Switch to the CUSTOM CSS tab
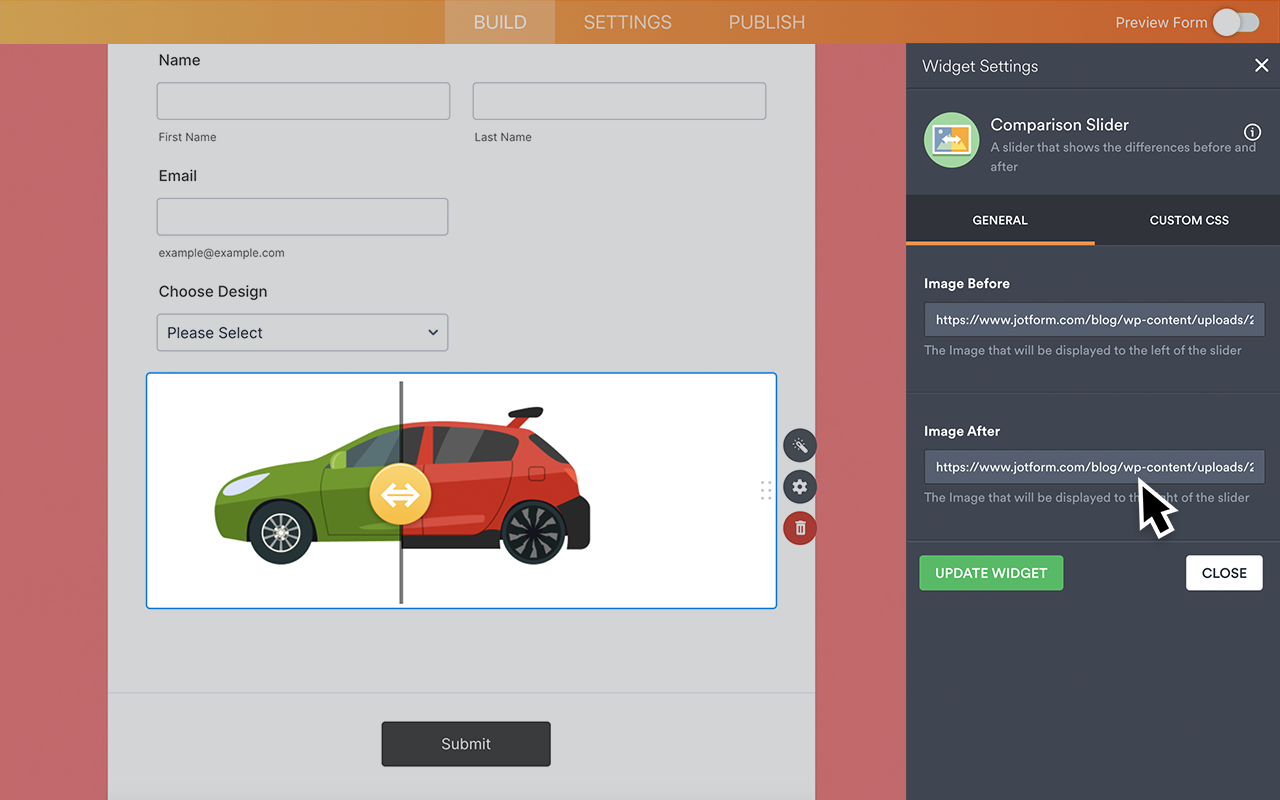 pyautogui.click(x=1188, y=220)
